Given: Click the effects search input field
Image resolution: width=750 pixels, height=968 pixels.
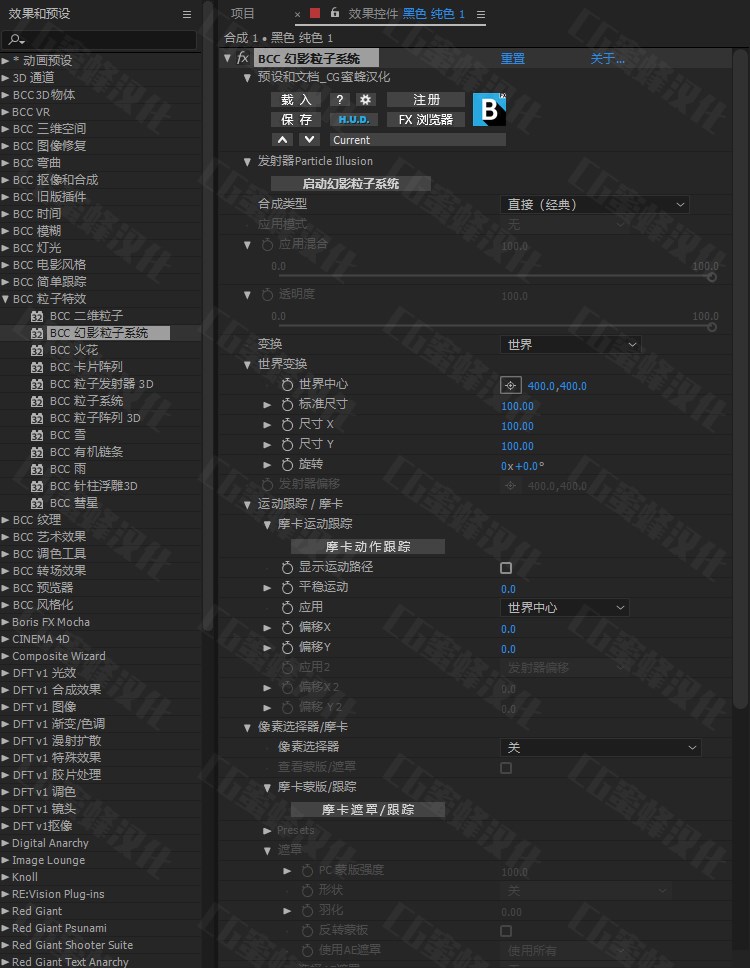Looking at the screenshot, I should click(x=99, y=40).
